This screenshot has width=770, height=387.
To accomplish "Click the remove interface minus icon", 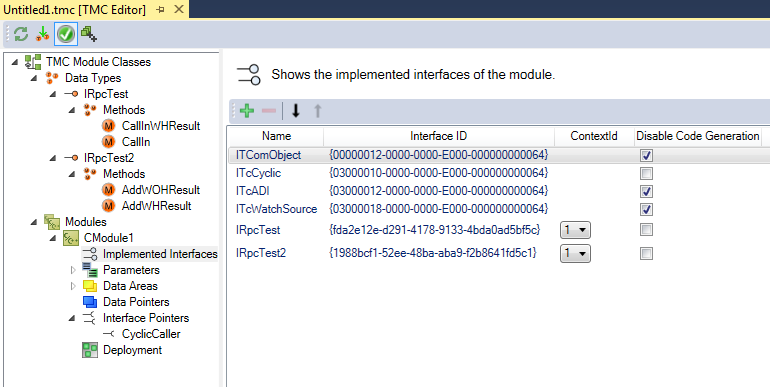I will tap(269, 111).
